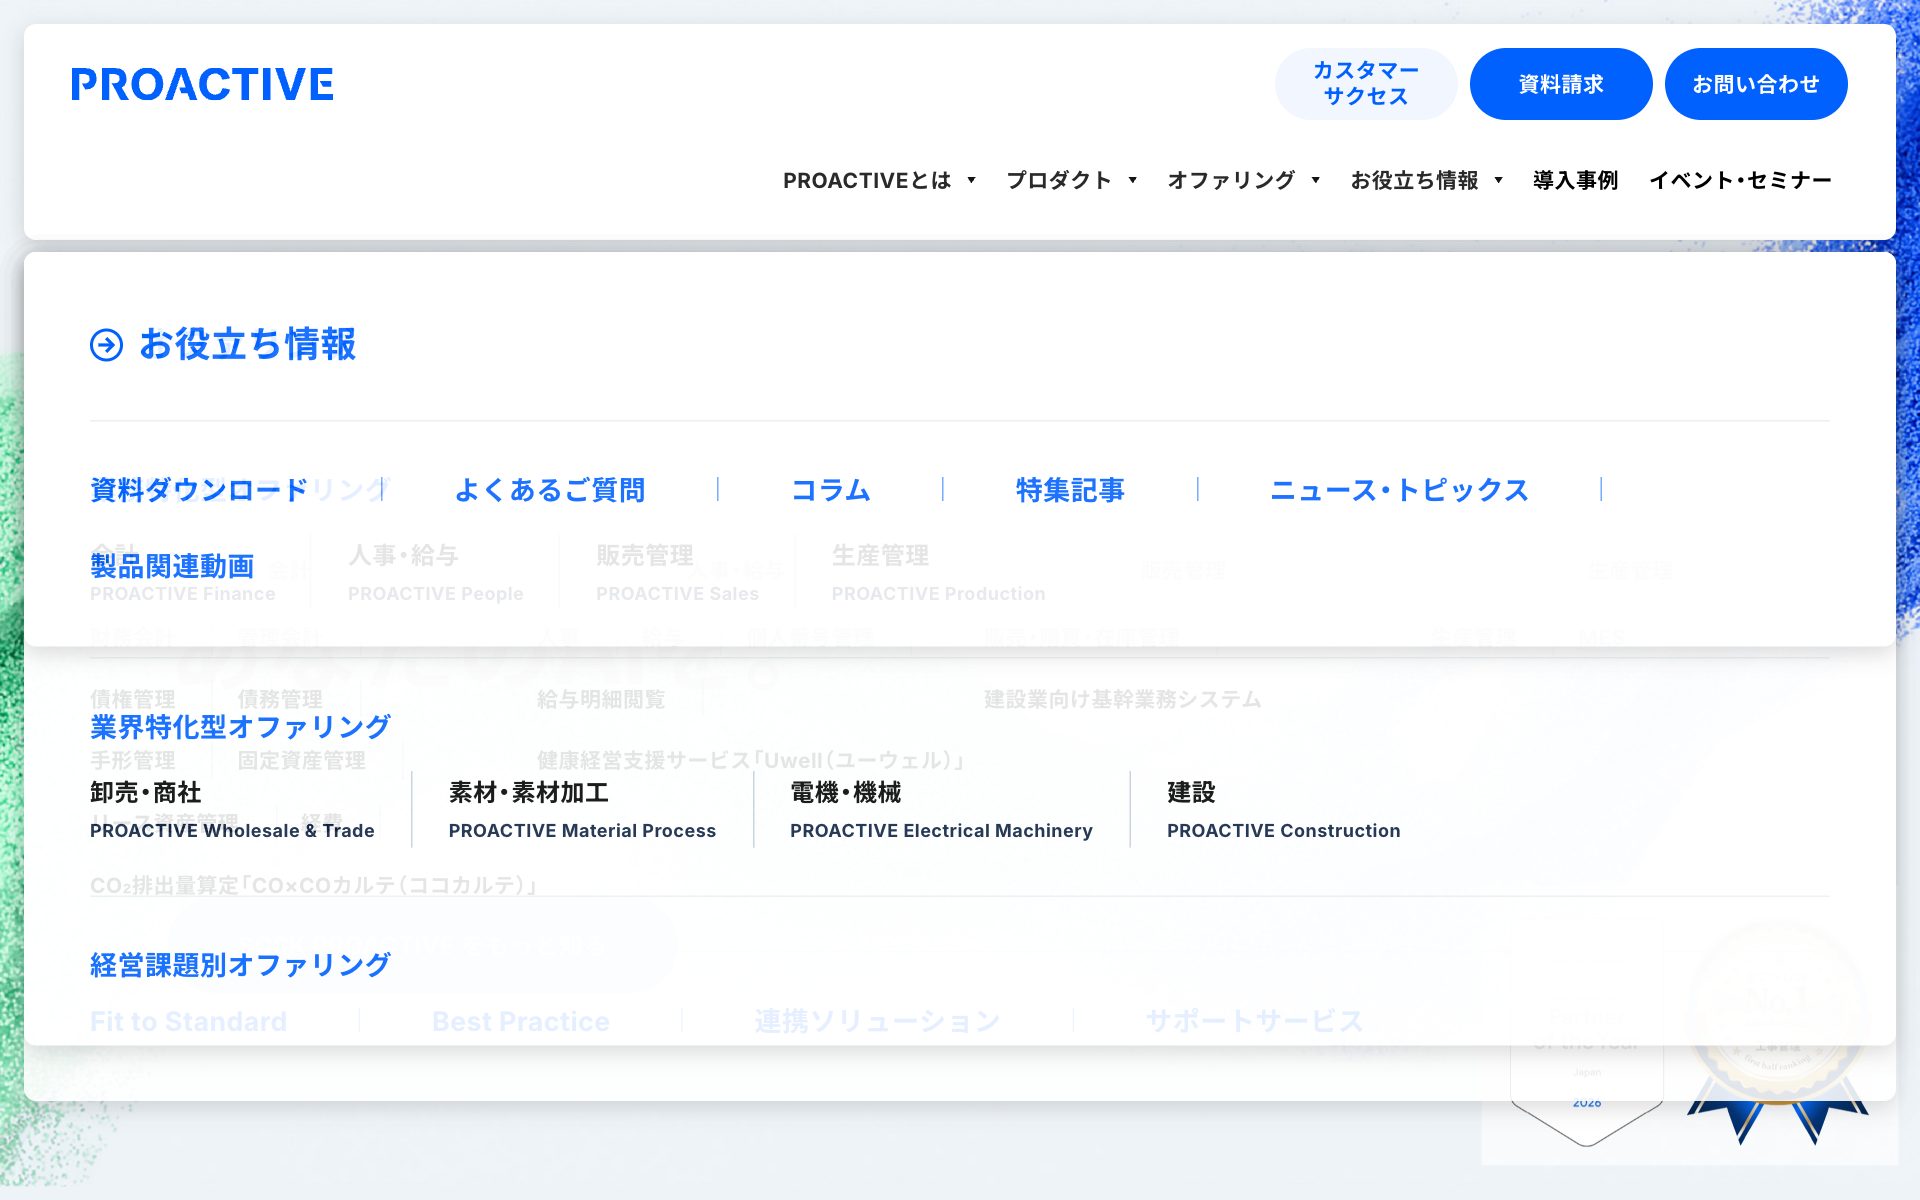Open ニュース・トピックス link

coord(1399,490)
